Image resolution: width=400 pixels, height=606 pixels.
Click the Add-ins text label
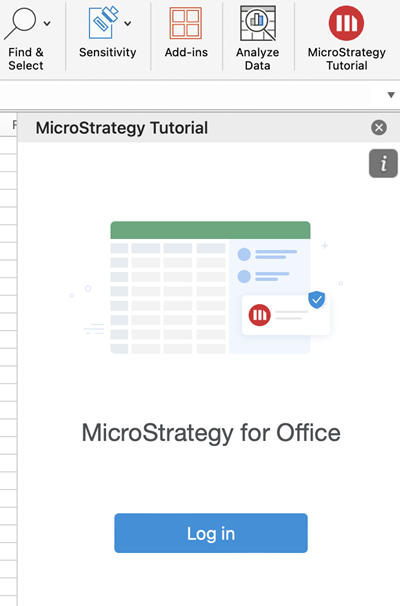click(186, 52)
